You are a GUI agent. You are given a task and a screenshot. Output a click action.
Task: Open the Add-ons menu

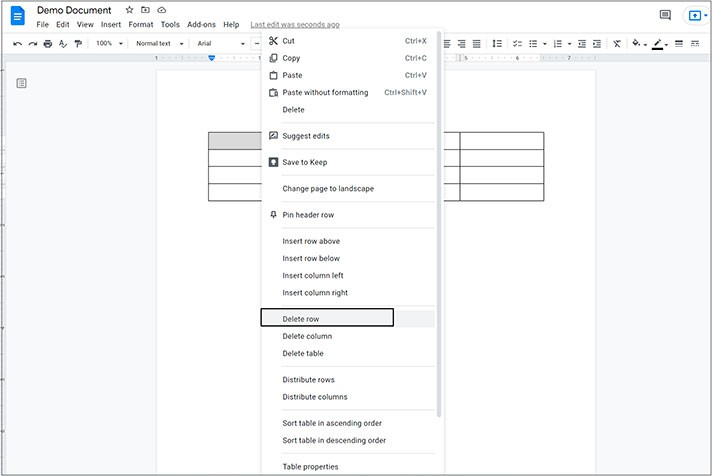201,25
